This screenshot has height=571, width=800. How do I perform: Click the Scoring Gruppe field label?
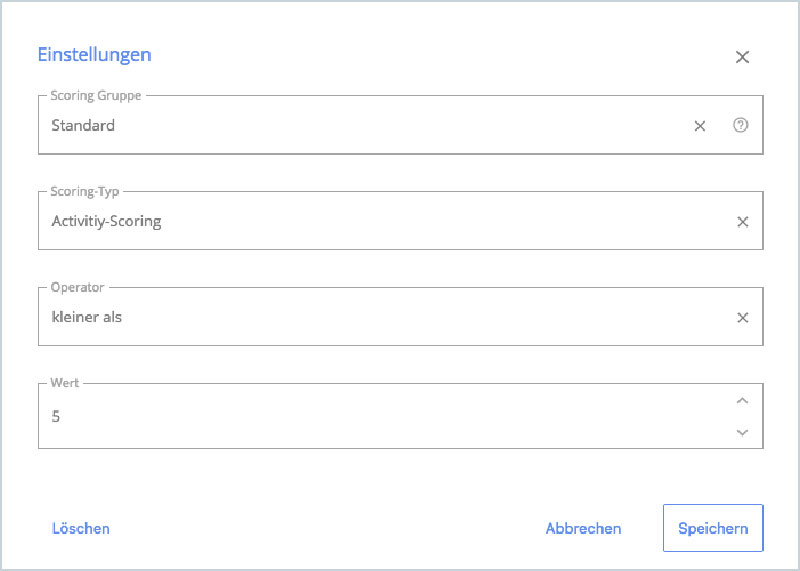coord(95,95)
